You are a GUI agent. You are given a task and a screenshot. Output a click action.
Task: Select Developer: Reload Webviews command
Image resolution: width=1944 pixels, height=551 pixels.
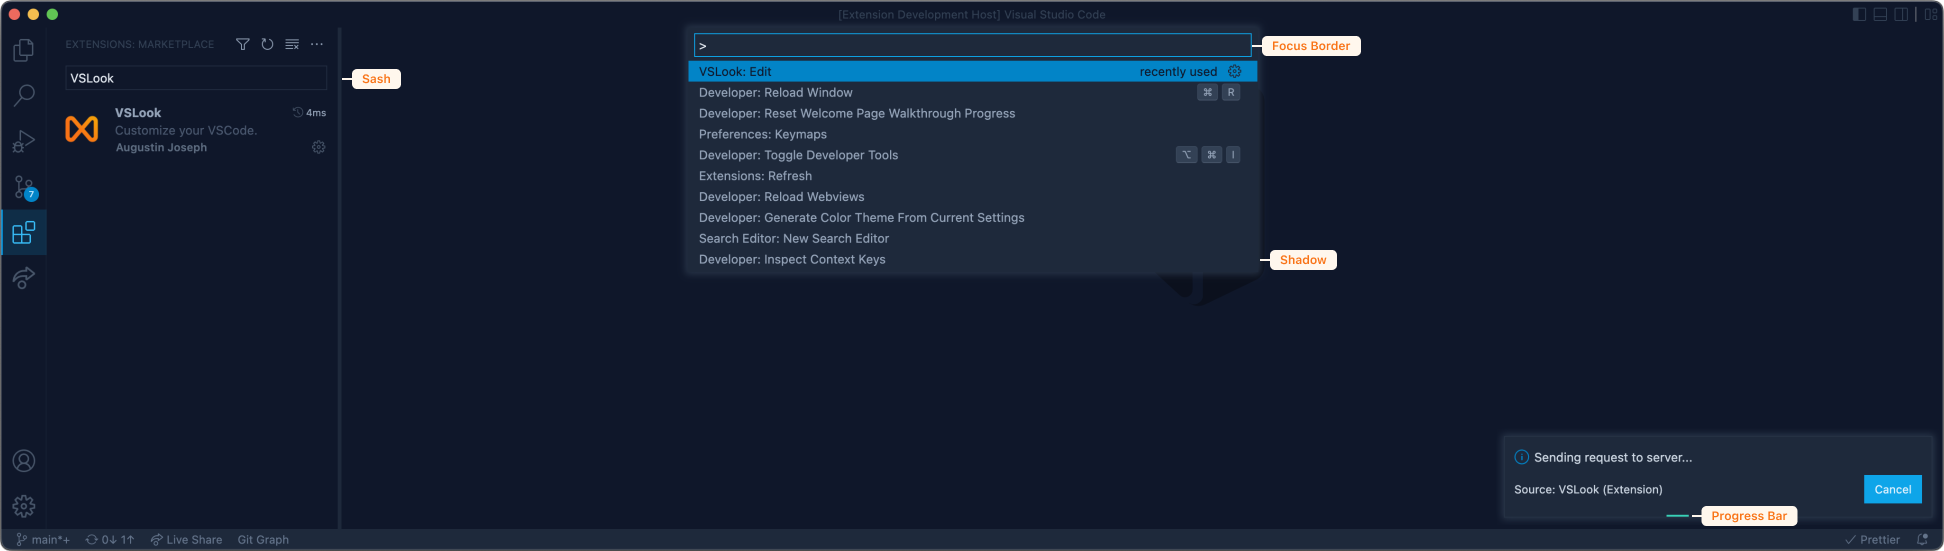(x=972, y=197)
